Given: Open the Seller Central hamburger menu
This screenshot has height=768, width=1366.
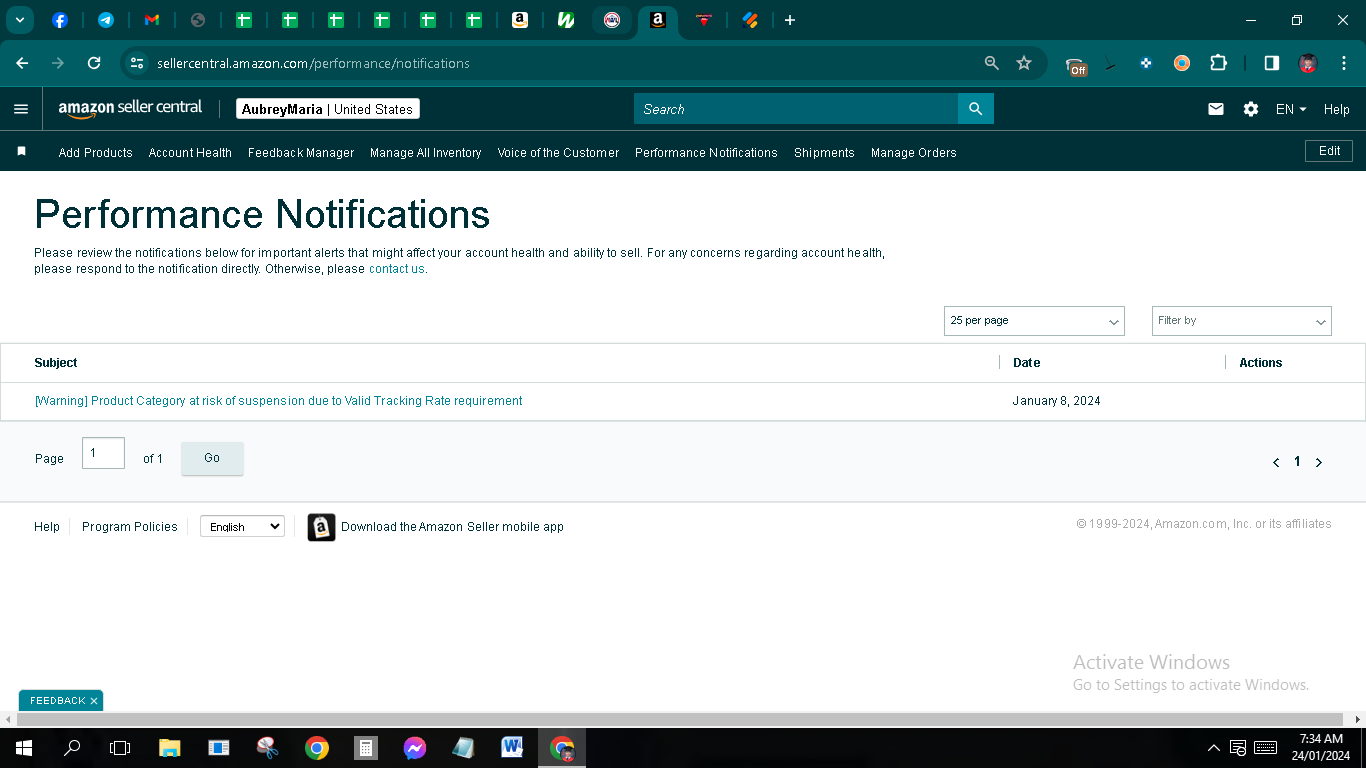Looking at the screenshot, I should [x=21, y=109].
